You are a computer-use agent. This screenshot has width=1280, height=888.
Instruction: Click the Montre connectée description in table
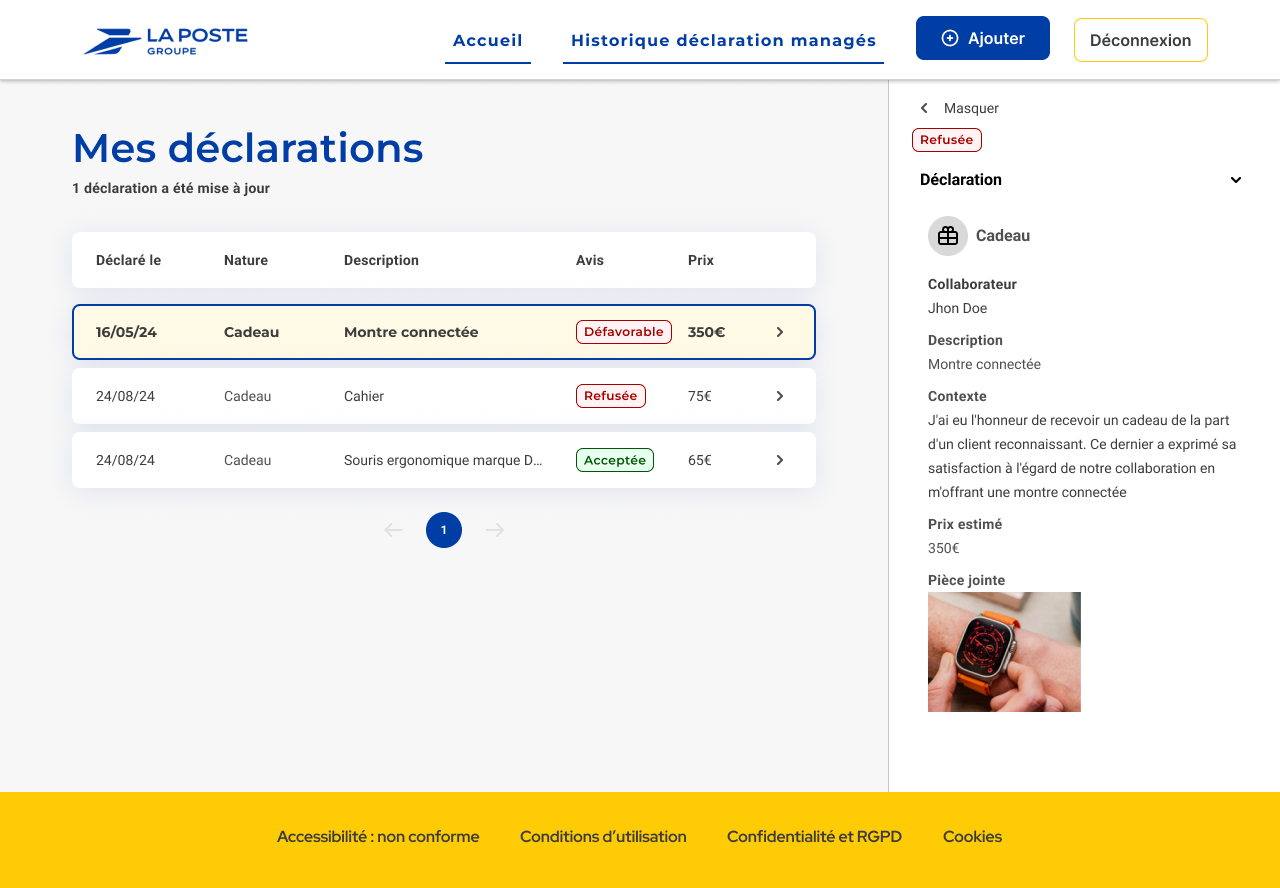pyautogui.click(x=411, y=332)
